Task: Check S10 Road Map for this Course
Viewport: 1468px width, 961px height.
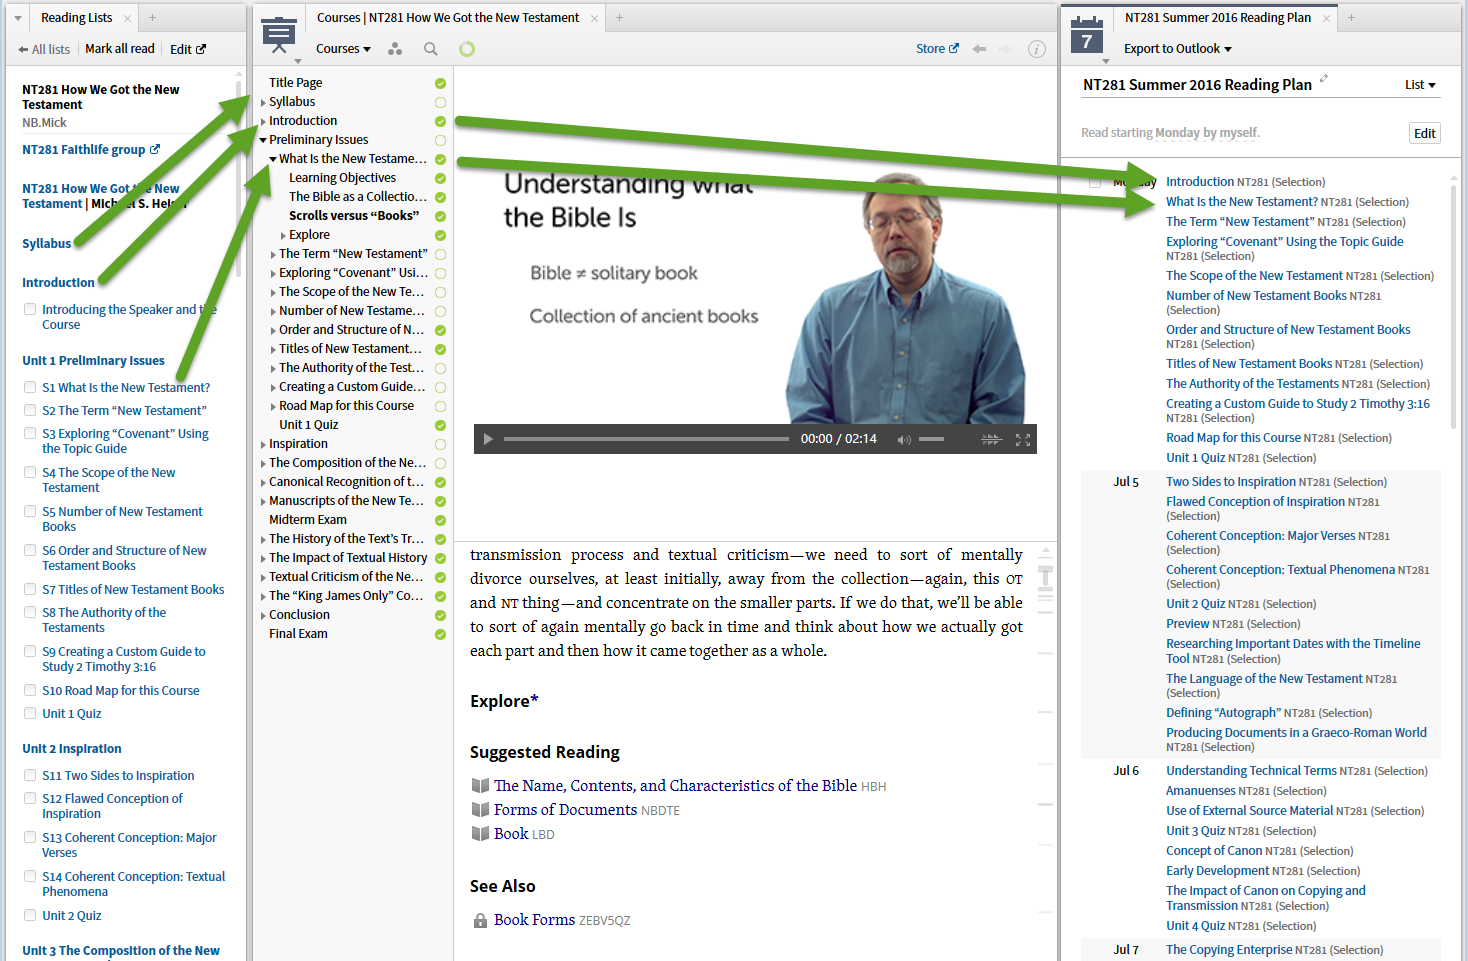Action: tap(30, 691)
